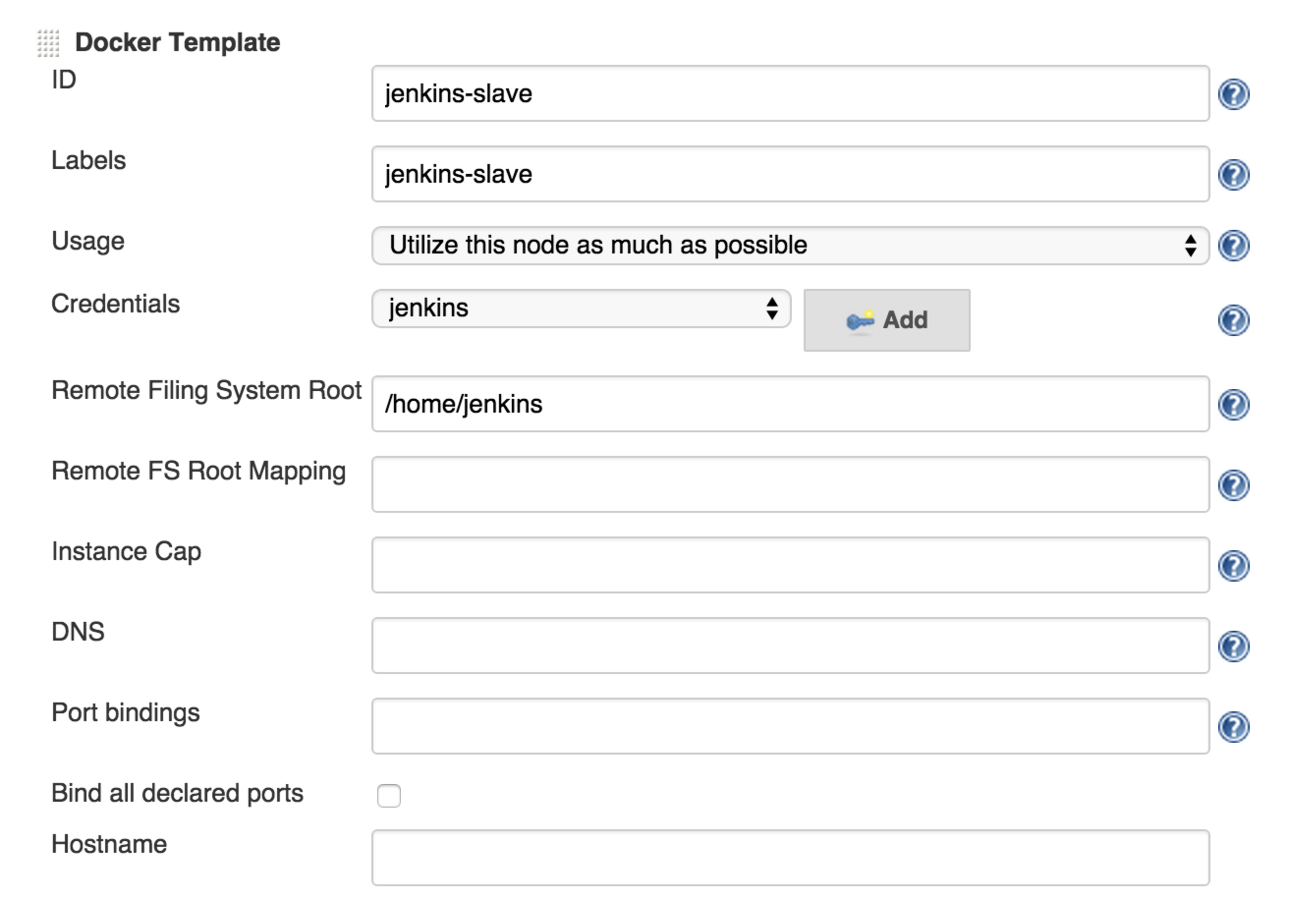This screenshot has height=900, width=1289.
Task: Click the Labels field label
Action: 89,160
